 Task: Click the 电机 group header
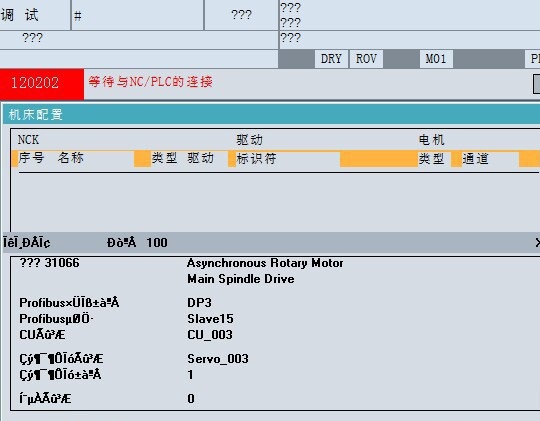click(431, 140)
